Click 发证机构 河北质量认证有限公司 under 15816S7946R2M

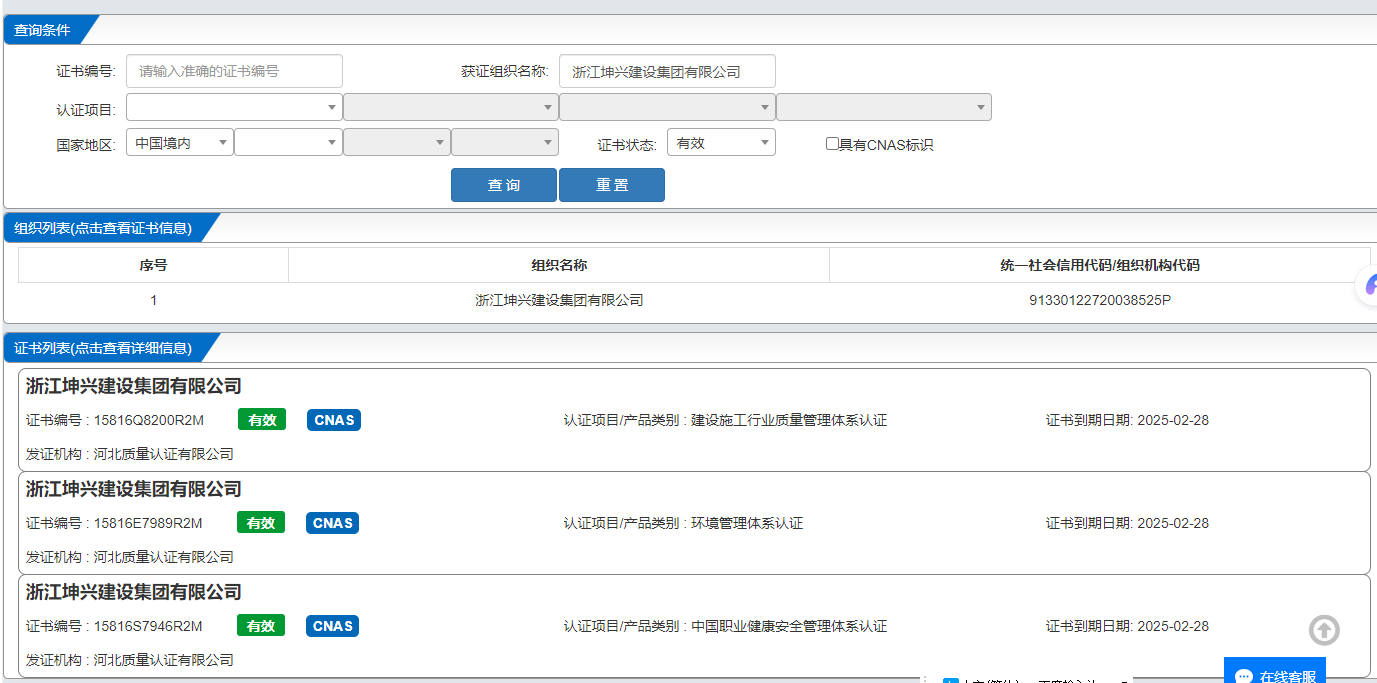[x=130, y=660]
